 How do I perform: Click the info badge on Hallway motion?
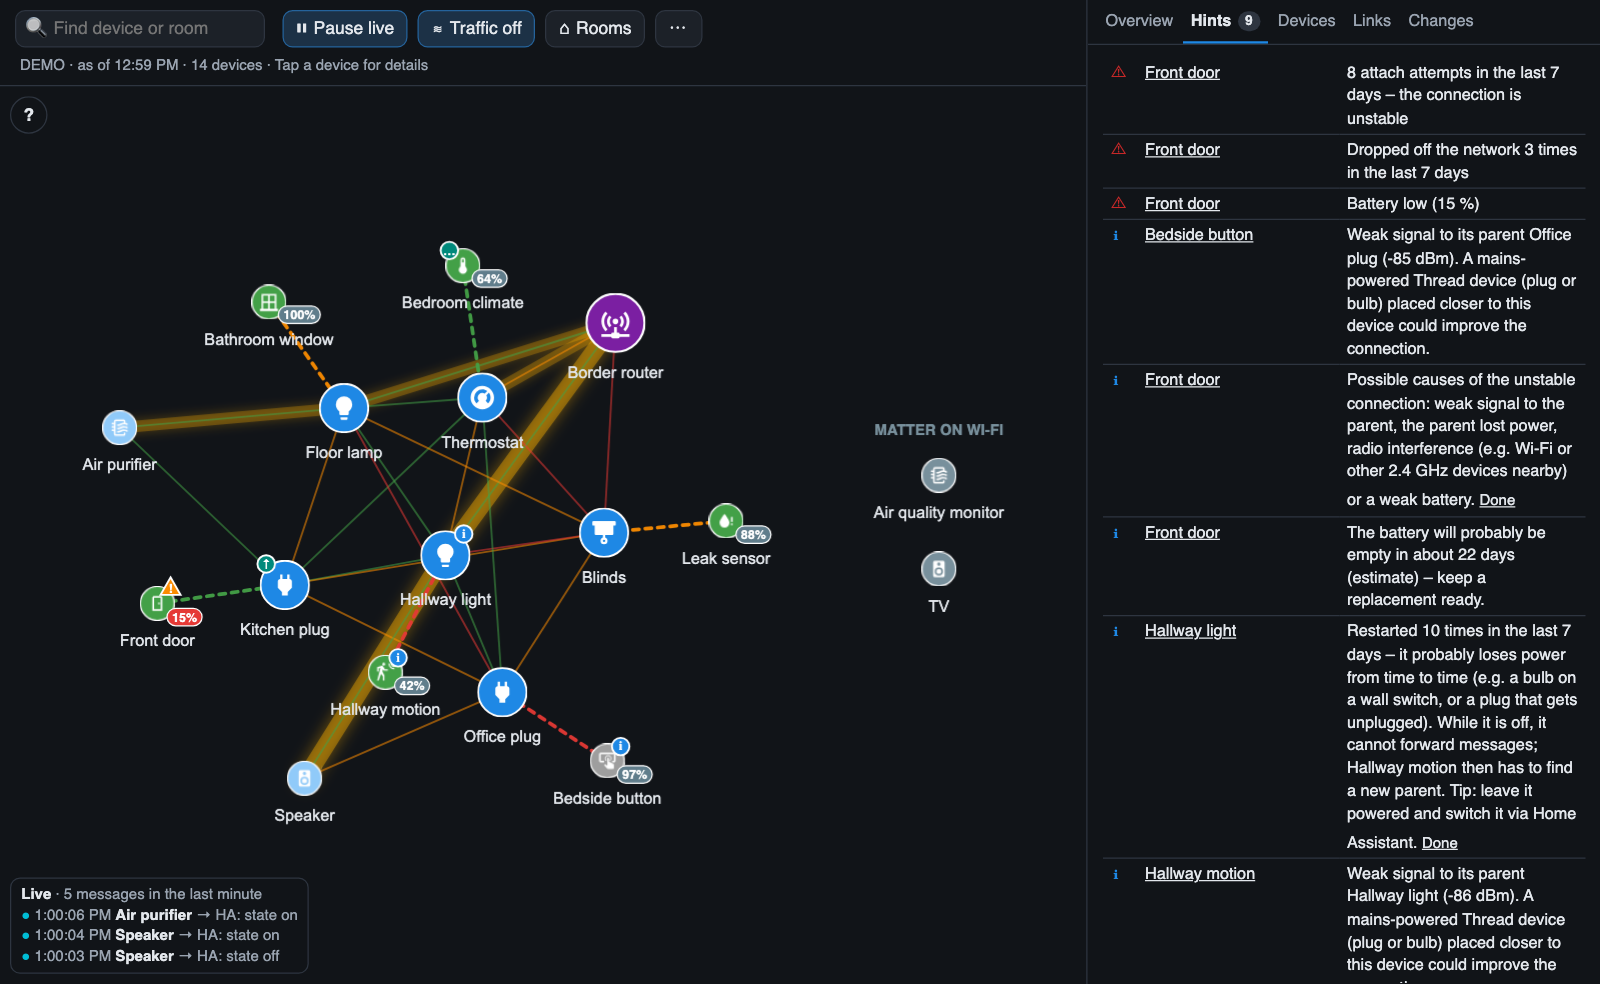click(x=398, y=657)
